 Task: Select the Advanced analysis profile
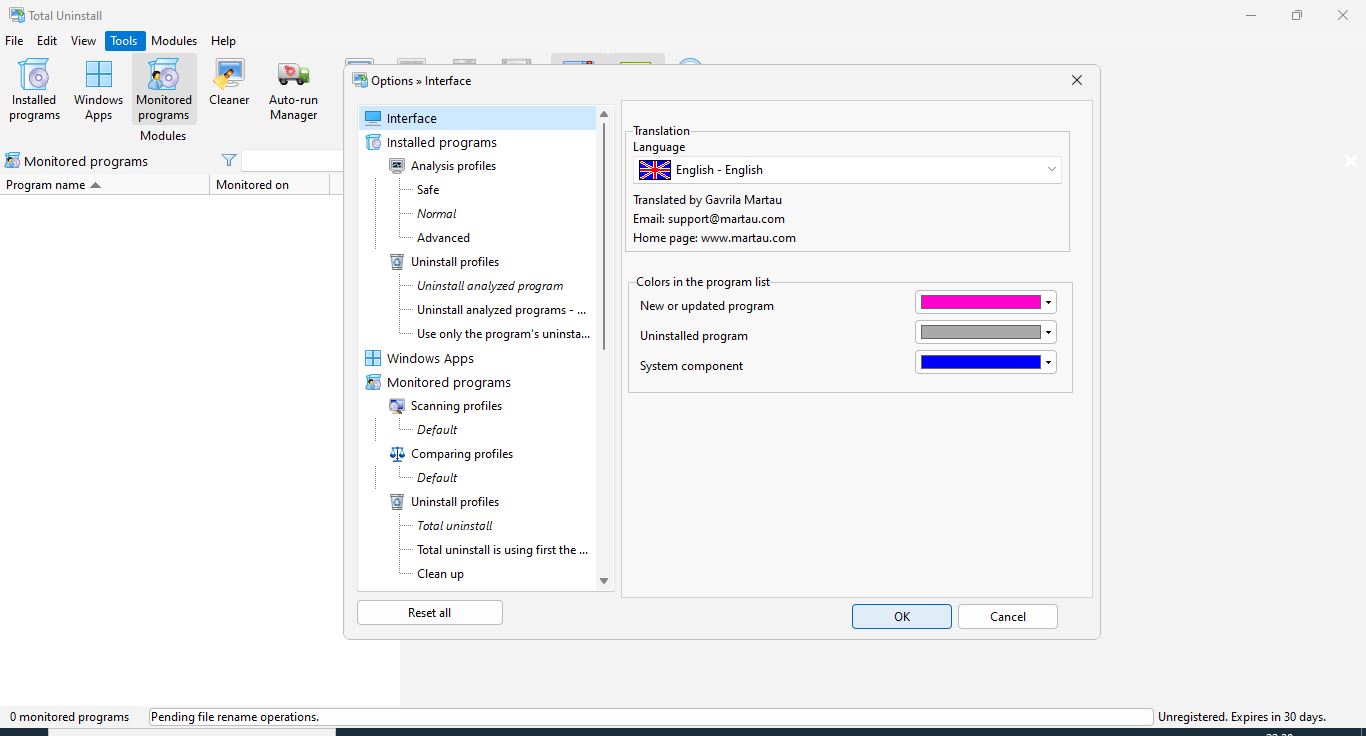click(443, 238)
